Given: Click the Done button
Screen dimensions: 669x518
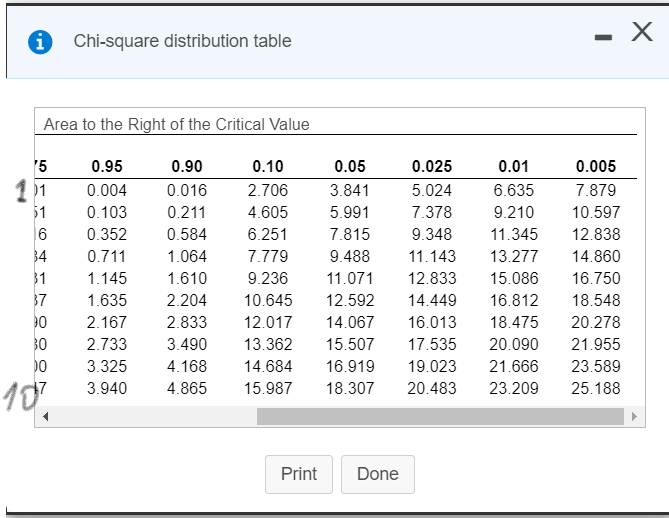Looking at the screenshot, I should (x=378, y=474).
